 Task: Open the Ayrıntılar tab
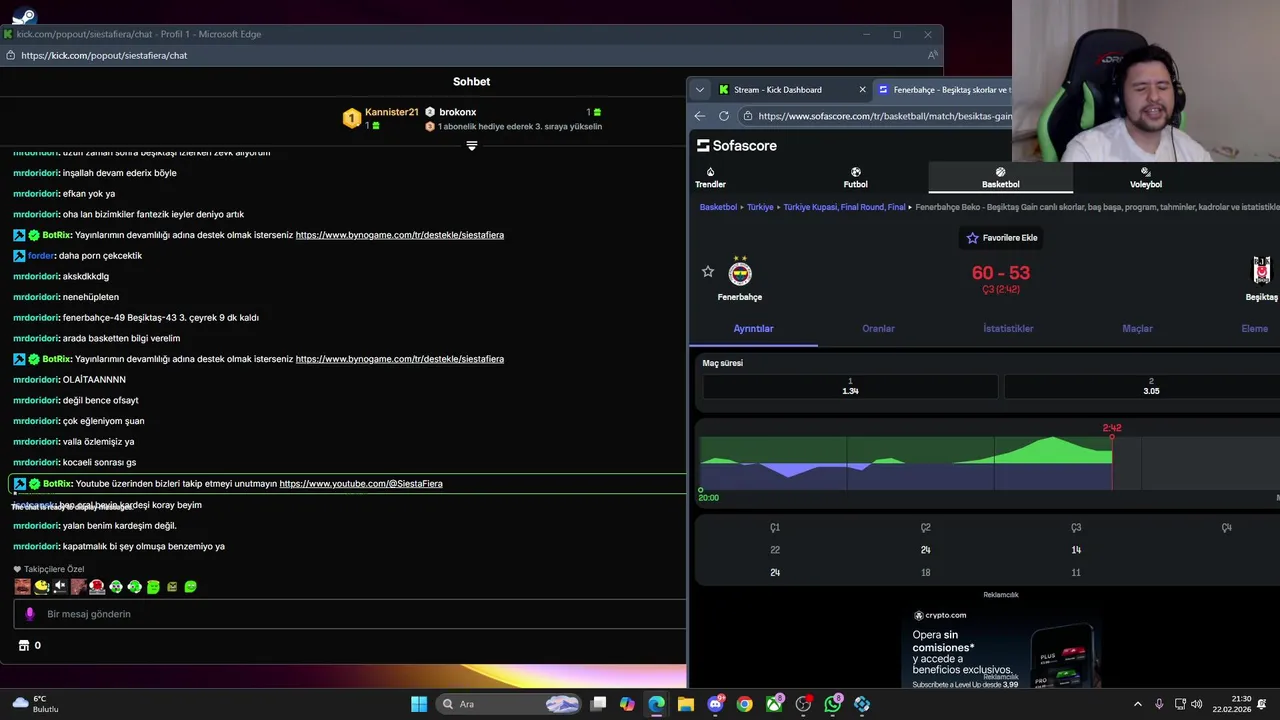(753, 328)
